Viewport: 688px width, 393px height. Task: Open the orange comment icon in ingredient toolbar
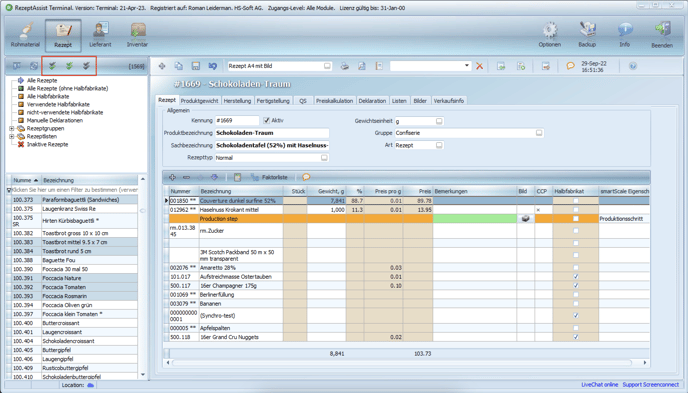[x=306, y=177]
